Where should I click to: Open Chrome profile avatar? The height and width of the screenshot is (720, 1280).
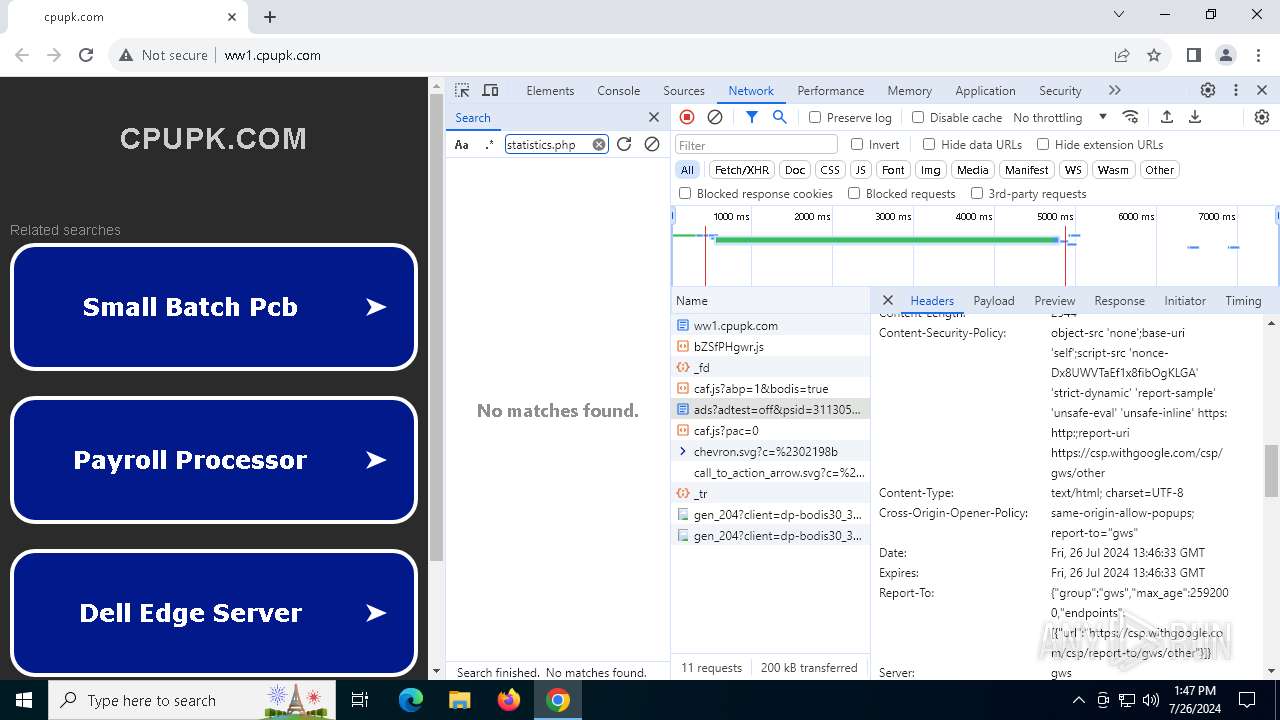pyautogui.click(x=1226, y=55)
